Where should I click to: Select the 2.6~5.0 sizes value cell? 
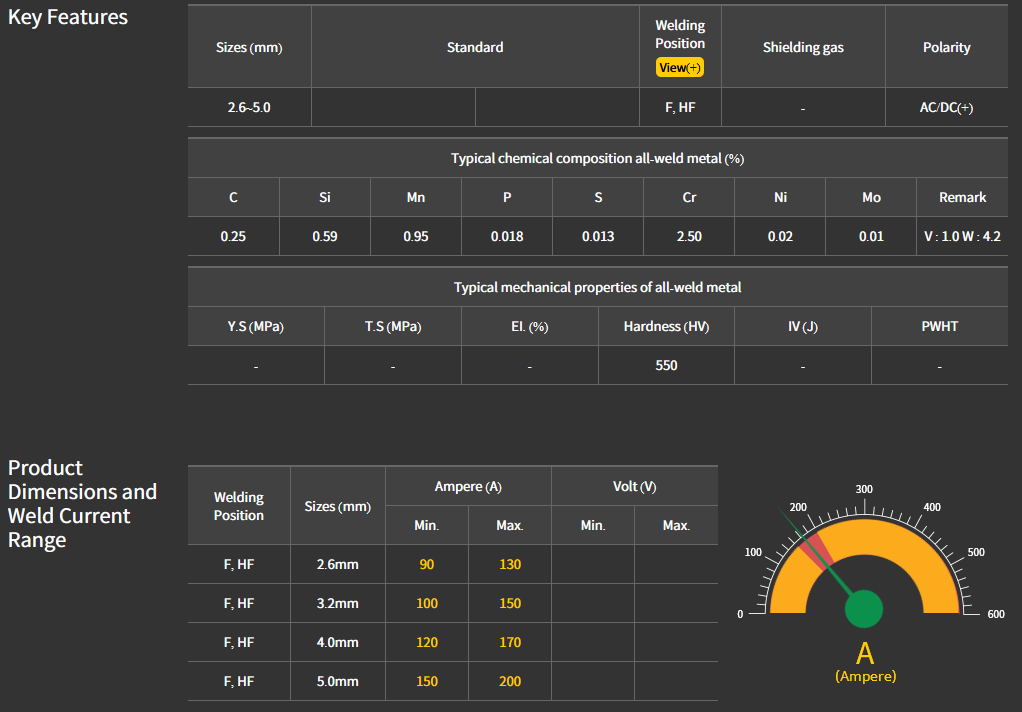coord(249,107)
